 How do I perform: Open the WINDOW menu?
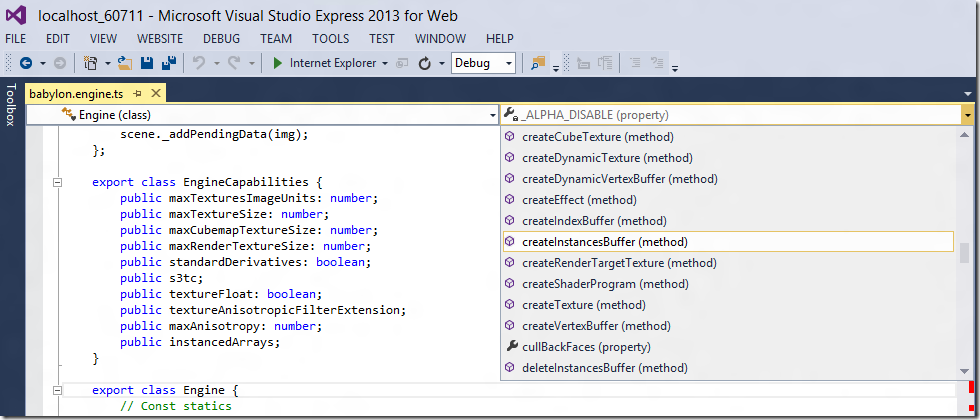click(x=440, y=39)
